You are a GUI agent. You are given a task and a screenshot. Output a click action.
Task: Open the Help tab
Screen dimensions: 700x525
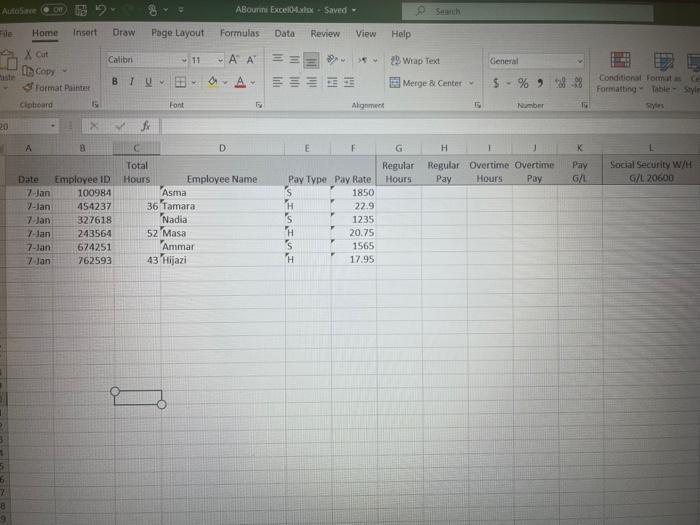tap(401, 34)
